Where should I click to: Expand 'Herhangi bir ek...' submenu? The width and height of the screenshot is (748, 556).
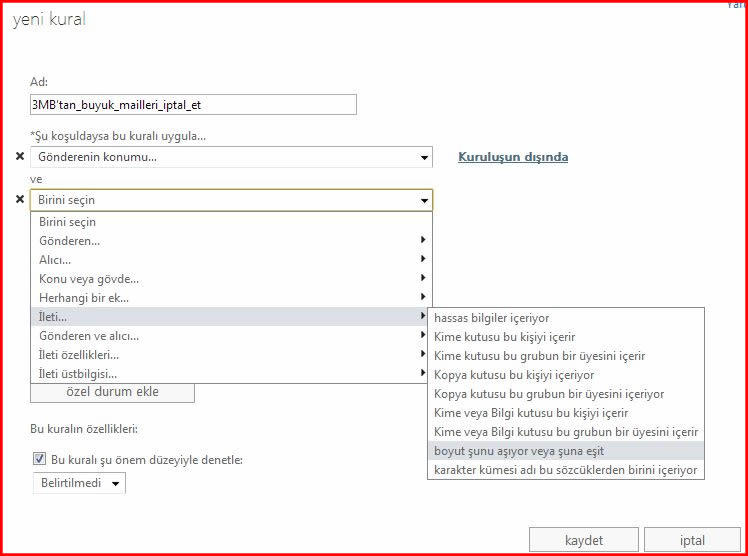232,297
